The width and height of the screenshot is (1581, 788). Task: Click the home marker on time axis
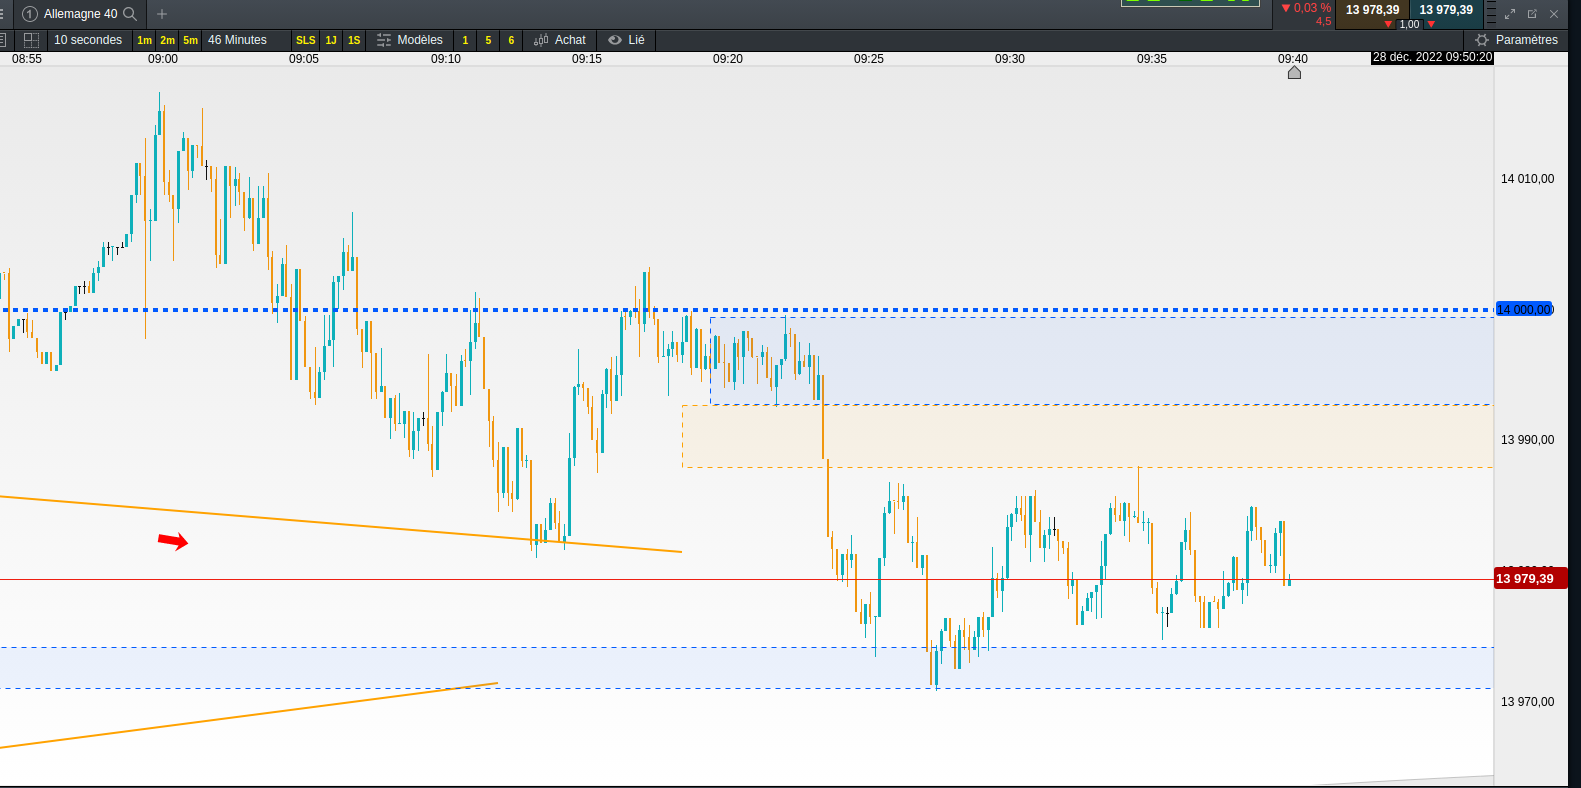pyautogui.click(x=1294, y=72)
